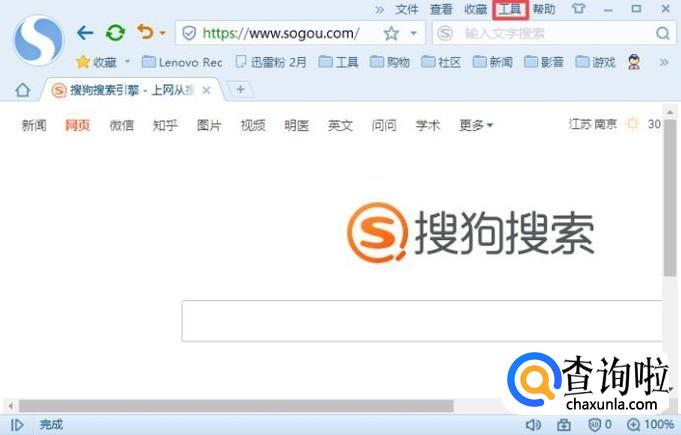Click the orange undo restore icon
This screenshot has height=435, width=681.
coord(146,32)
